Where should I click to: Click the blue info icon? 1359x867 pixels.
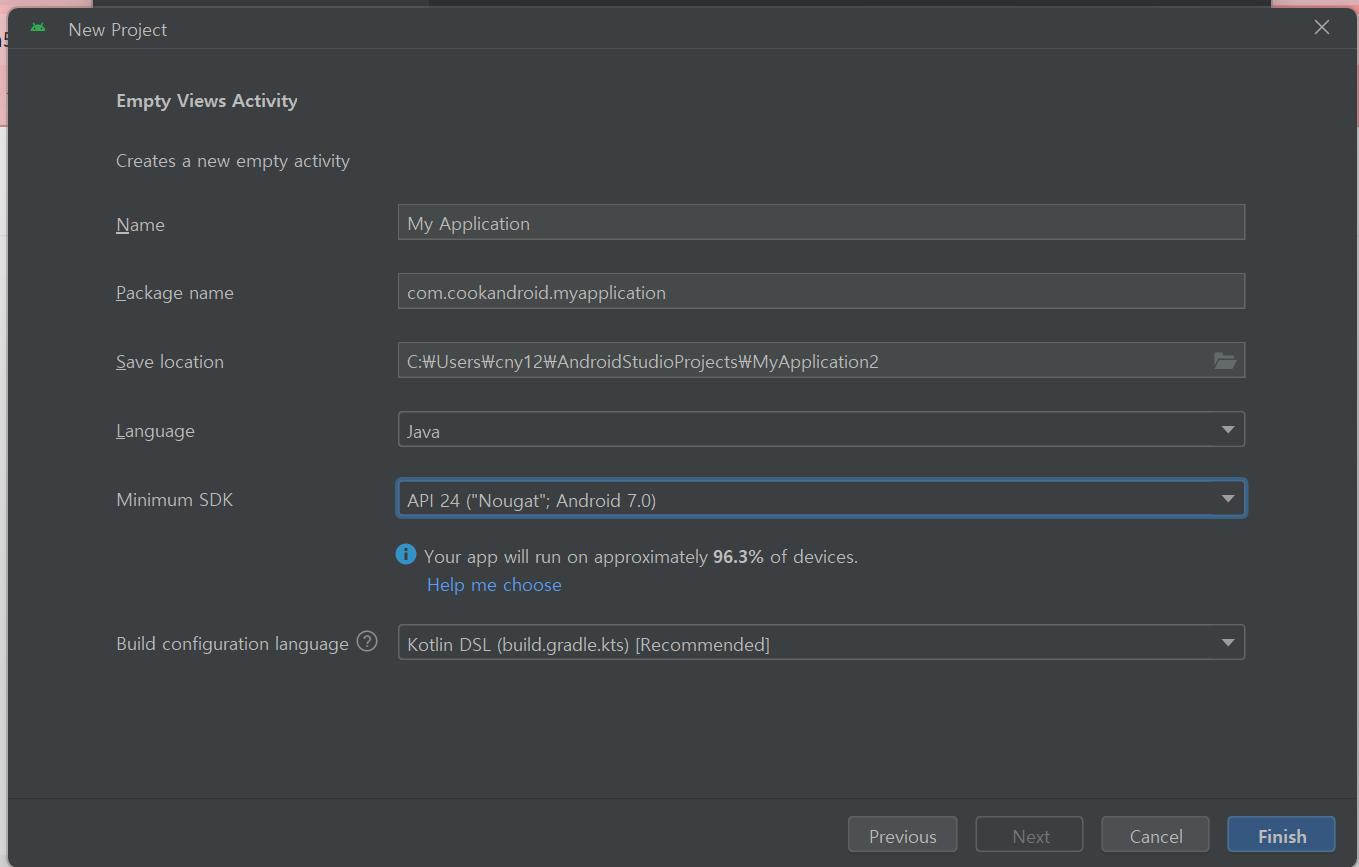pyautogui.click(x=406, y=555)
